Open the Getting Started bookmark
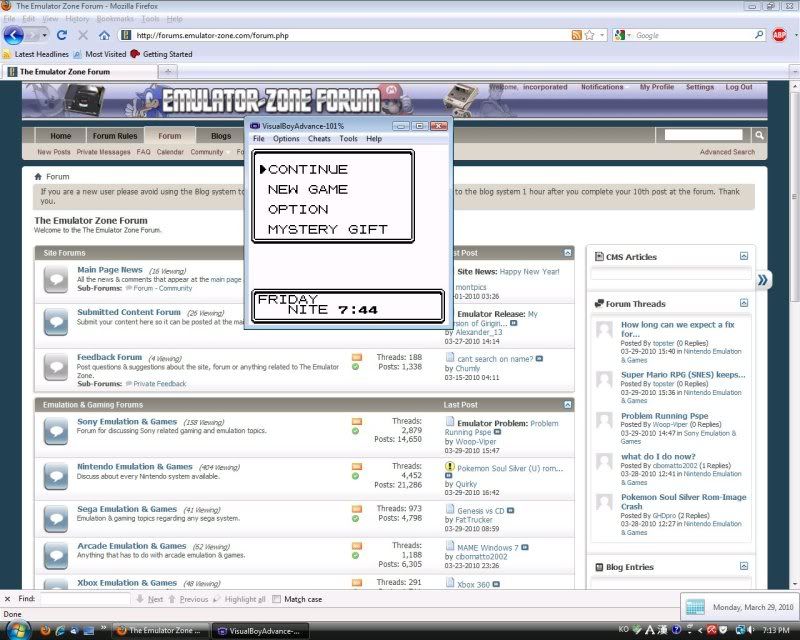Viewport: 800px width, 640px height. coord(162,54)
